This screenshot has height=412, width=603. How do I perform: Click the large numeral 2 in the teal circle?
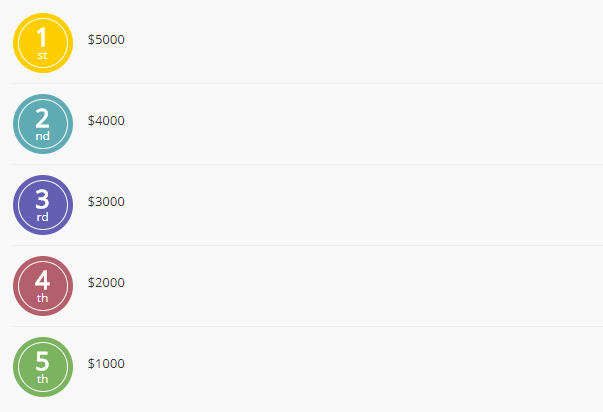click(x=42, y=117)
